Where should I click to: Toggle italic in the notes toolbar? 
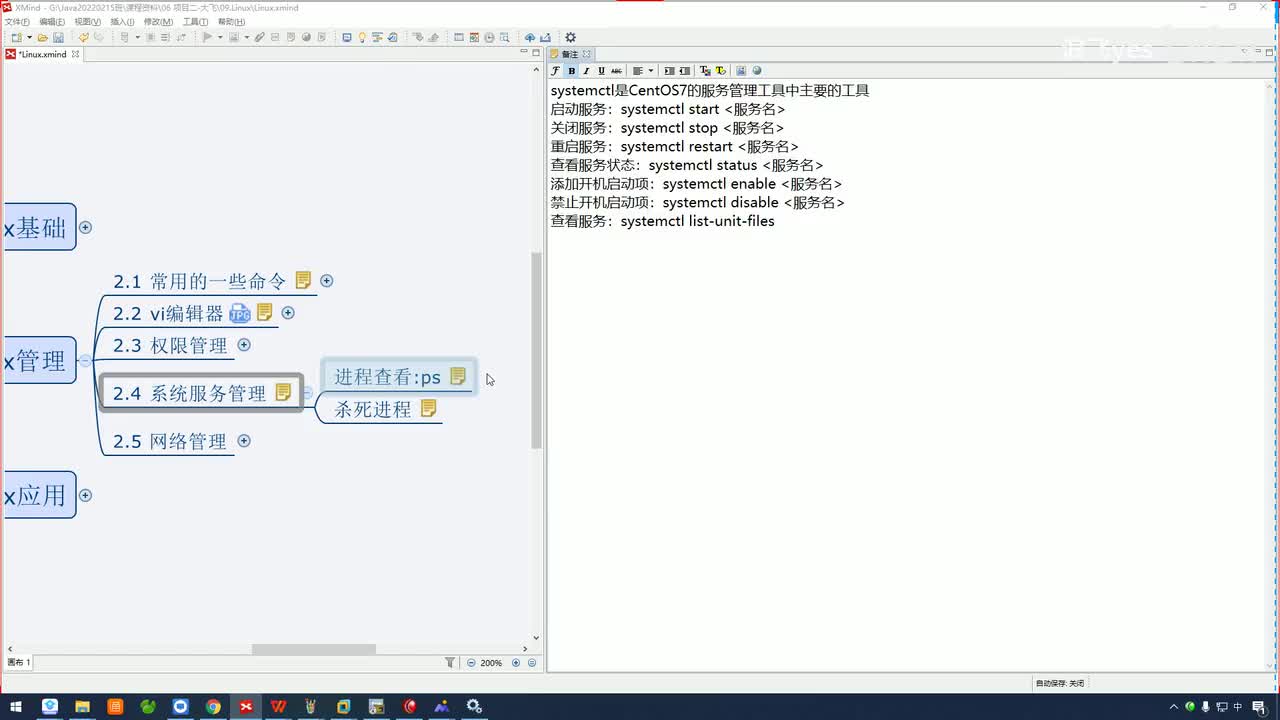(586, 71)
